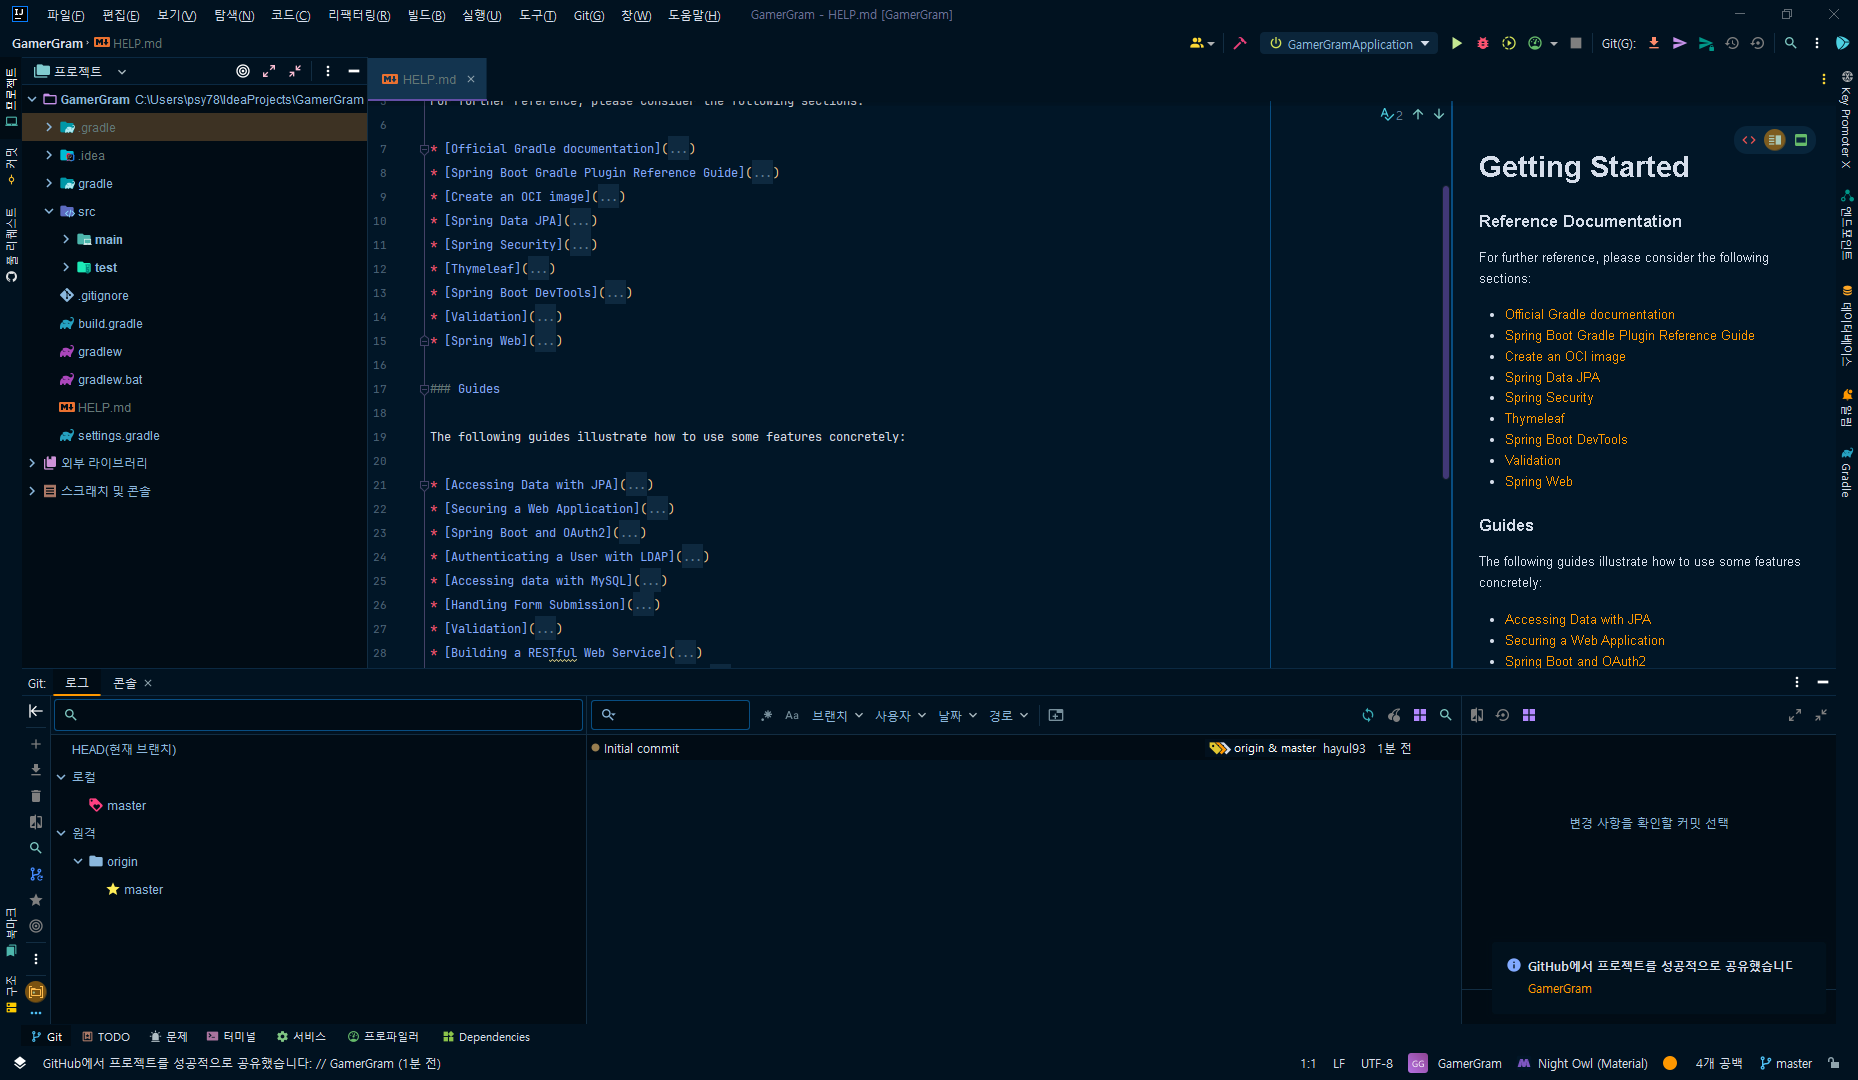Viewport: 1858px width, 1080px height.
Task: Open Accessing Data with JPA link
Action: point(1578,619)
